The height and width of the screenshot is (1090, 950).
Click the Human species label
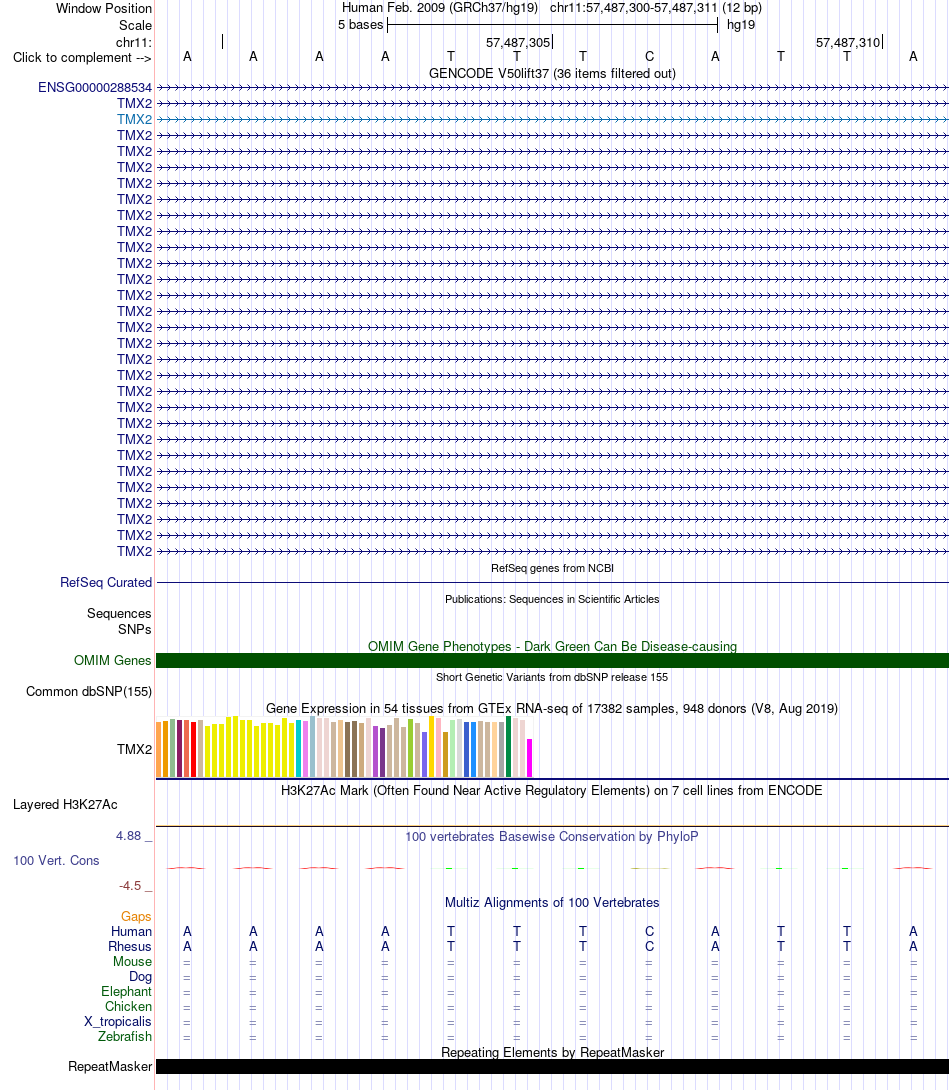pyautogui.click(x=131, y=932)
